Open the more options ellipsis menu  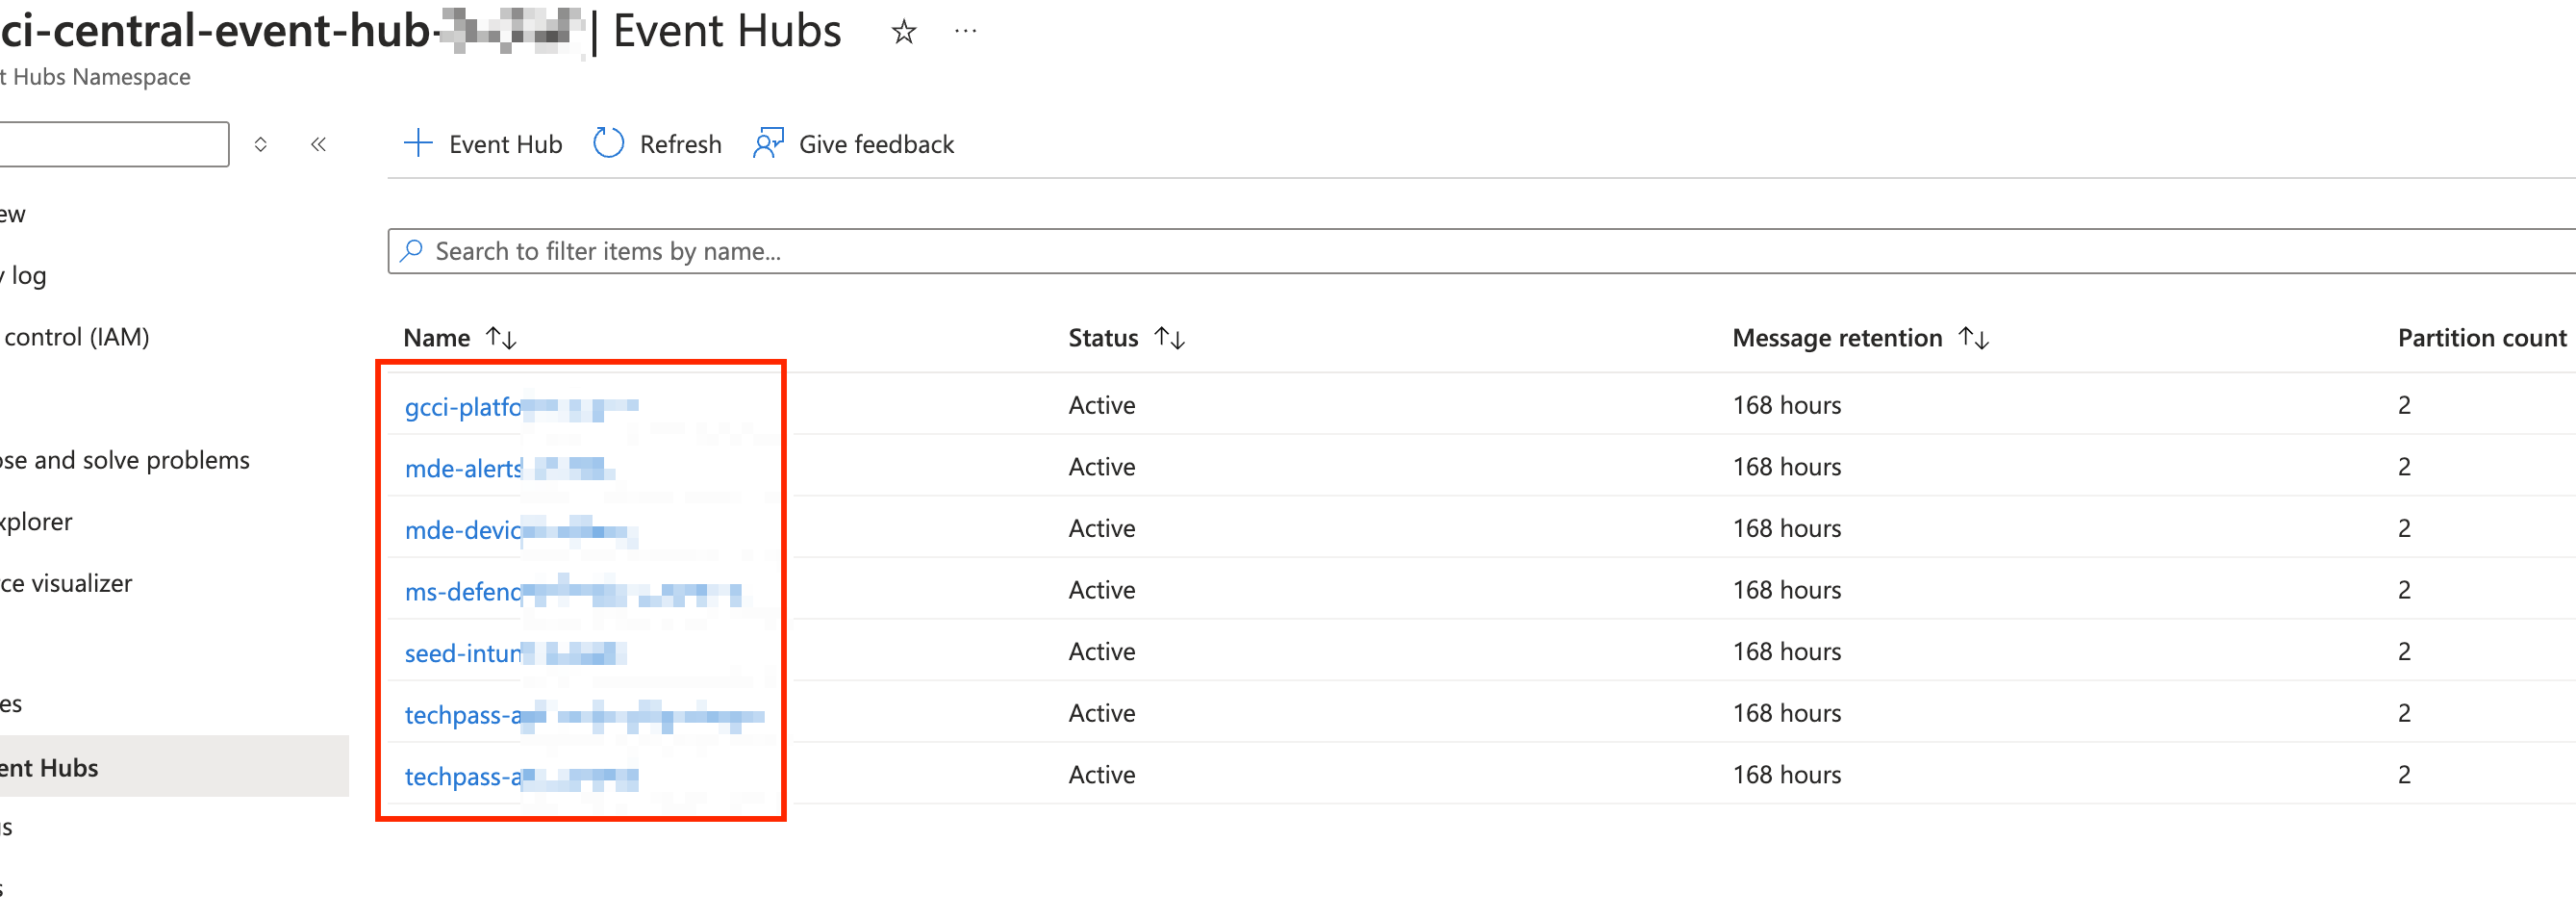(x=965, y=31)
